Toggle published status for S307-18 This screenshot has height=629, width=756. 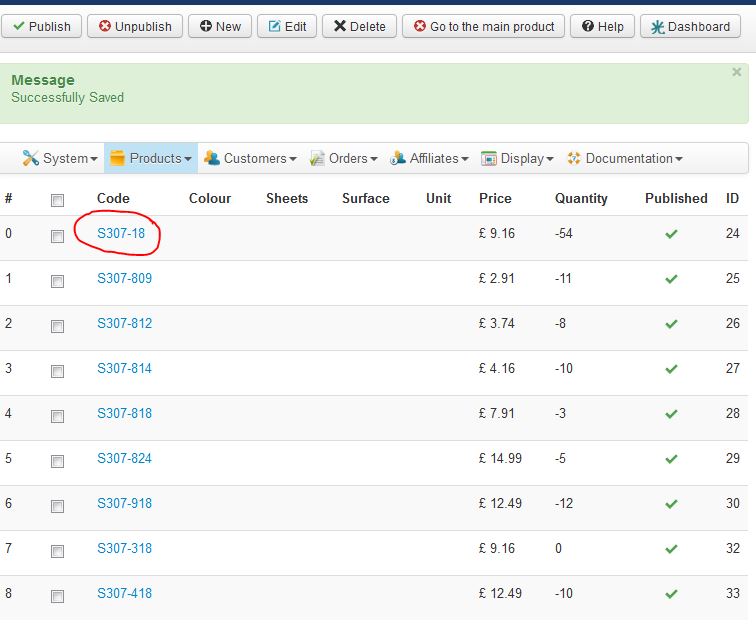click(x=671, y=234)
